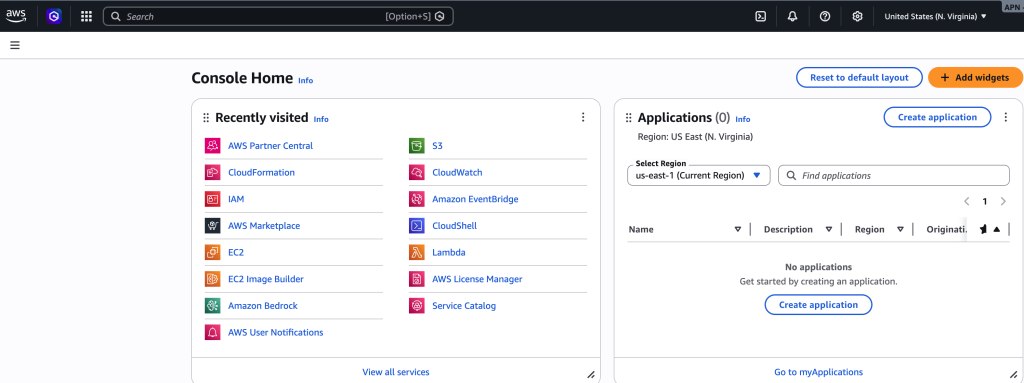Open the region selector United States (N. Virginia)
The height and width of the screenshot is (383, 1024).
[935, 16]
